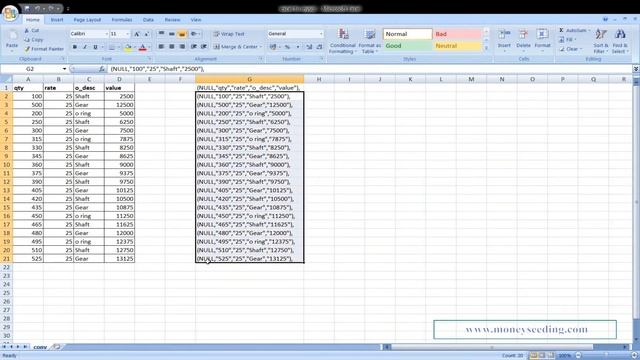Toggle Wrap Text
Viewport: 640px width, 360px height.
click(229, 34)
